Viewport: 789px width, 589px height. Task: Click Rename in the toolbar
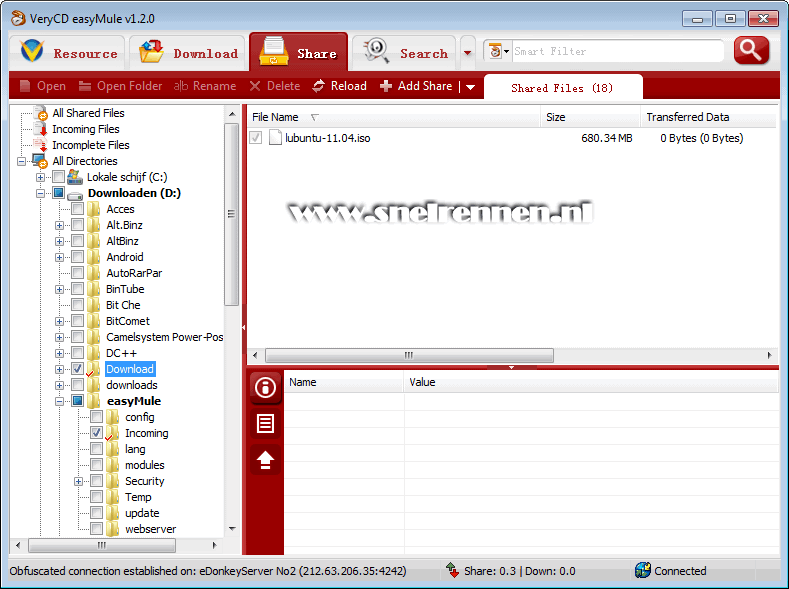click(205, 86)
